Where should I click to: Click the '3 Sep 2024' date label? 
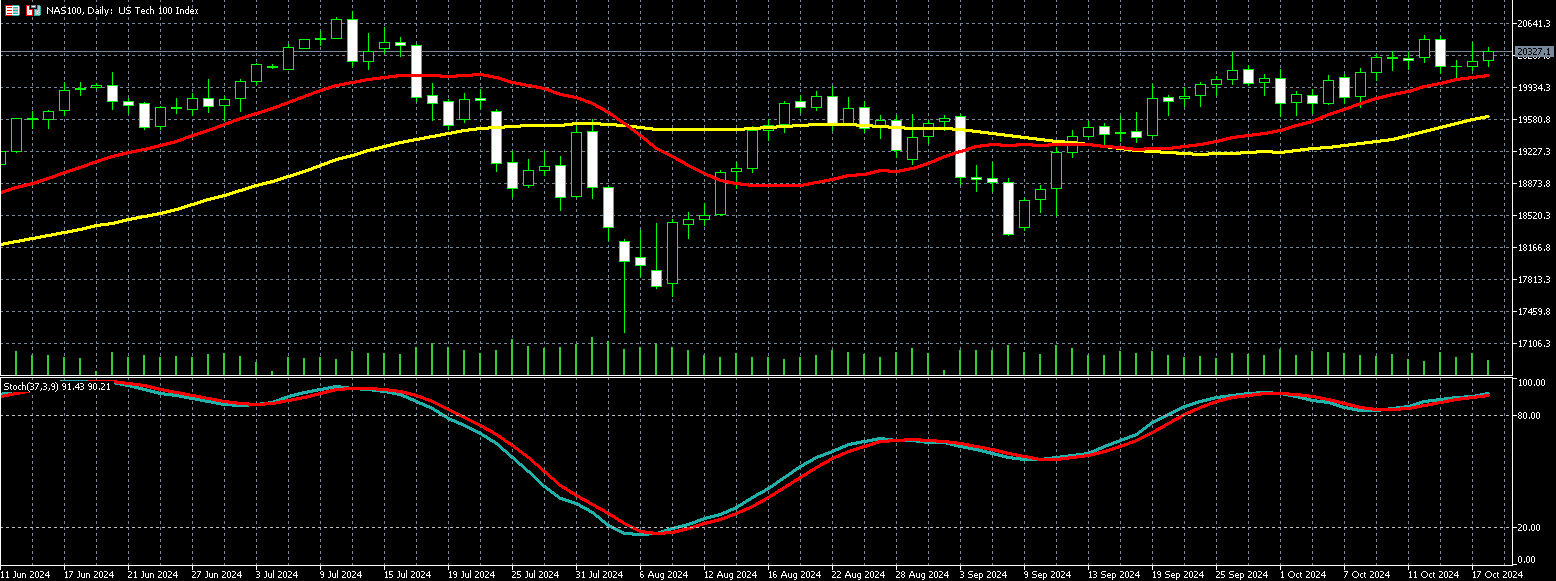[x=983, y=575]
